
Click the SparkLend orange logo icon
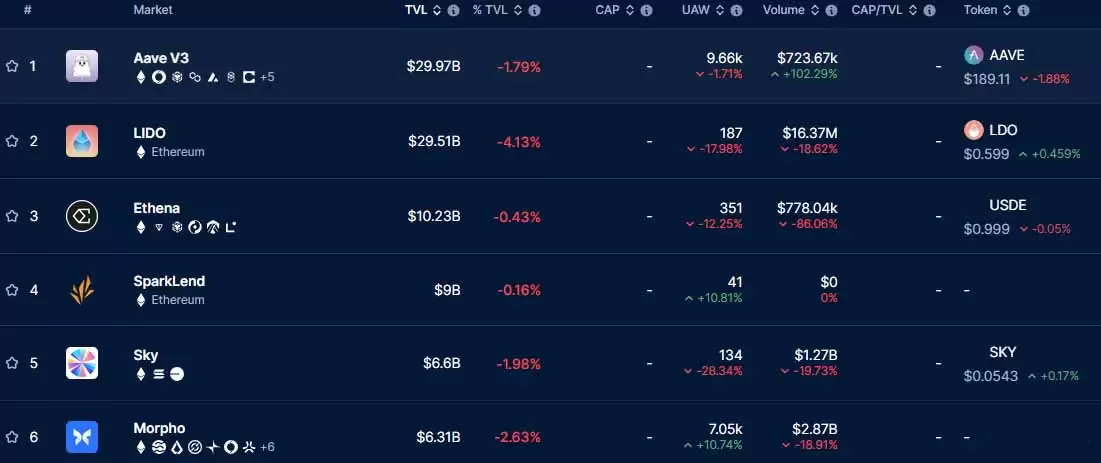pos(82,290)
